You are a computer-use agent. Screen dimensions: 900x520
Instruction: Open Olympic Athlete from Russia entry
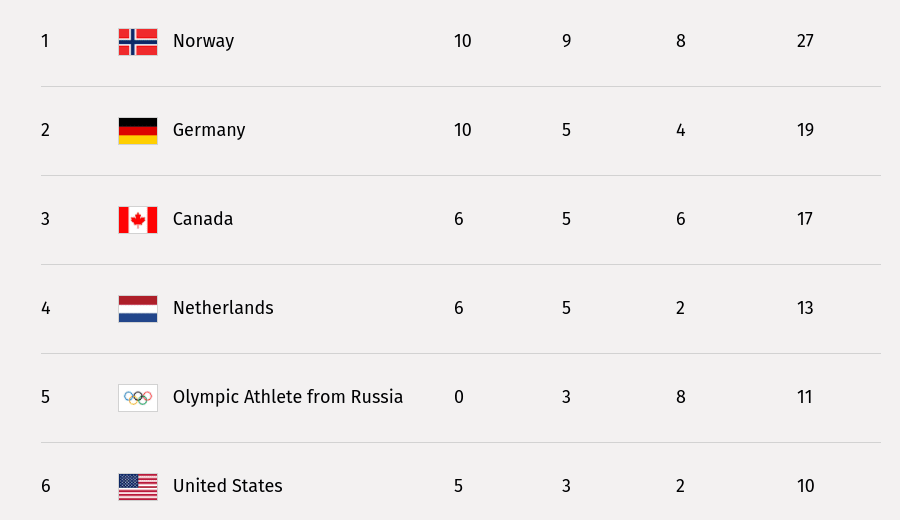point(288,397)
